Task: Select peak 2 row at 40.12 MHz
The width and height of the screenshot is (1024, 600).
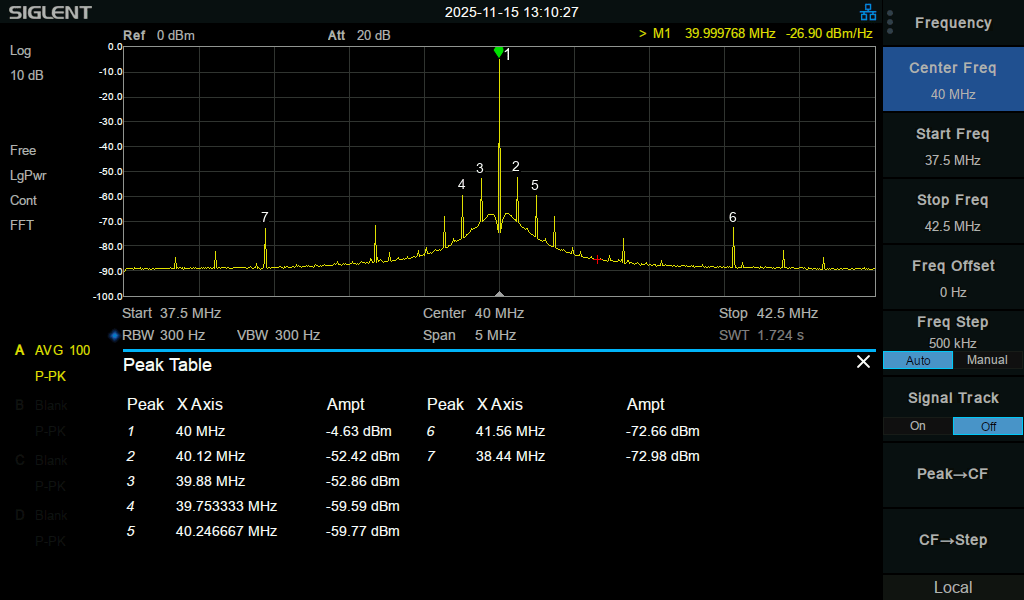Action: click(263, 456)
